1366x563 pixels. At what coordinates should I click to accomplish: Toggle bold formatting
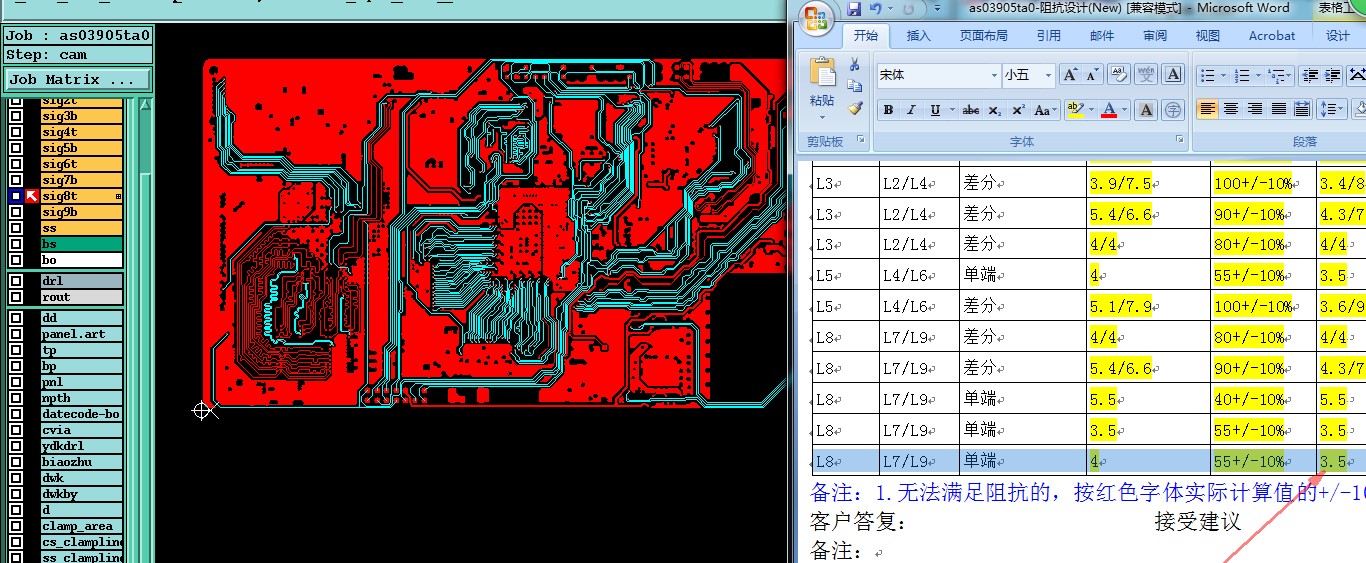(888, 110)
